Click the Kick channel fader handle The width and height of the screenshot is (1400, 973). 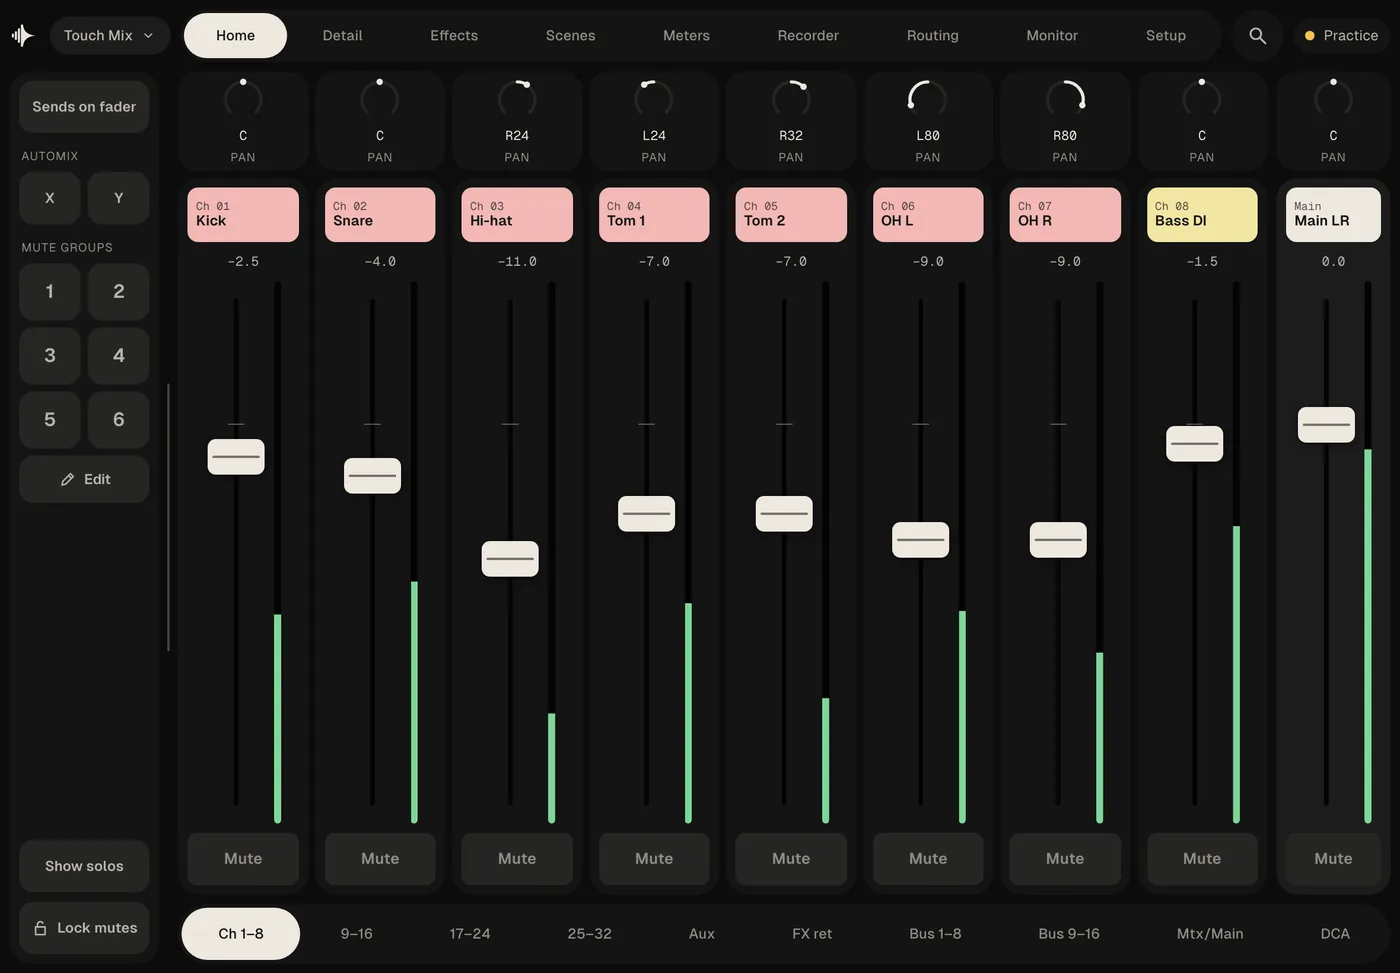point(236,457)
